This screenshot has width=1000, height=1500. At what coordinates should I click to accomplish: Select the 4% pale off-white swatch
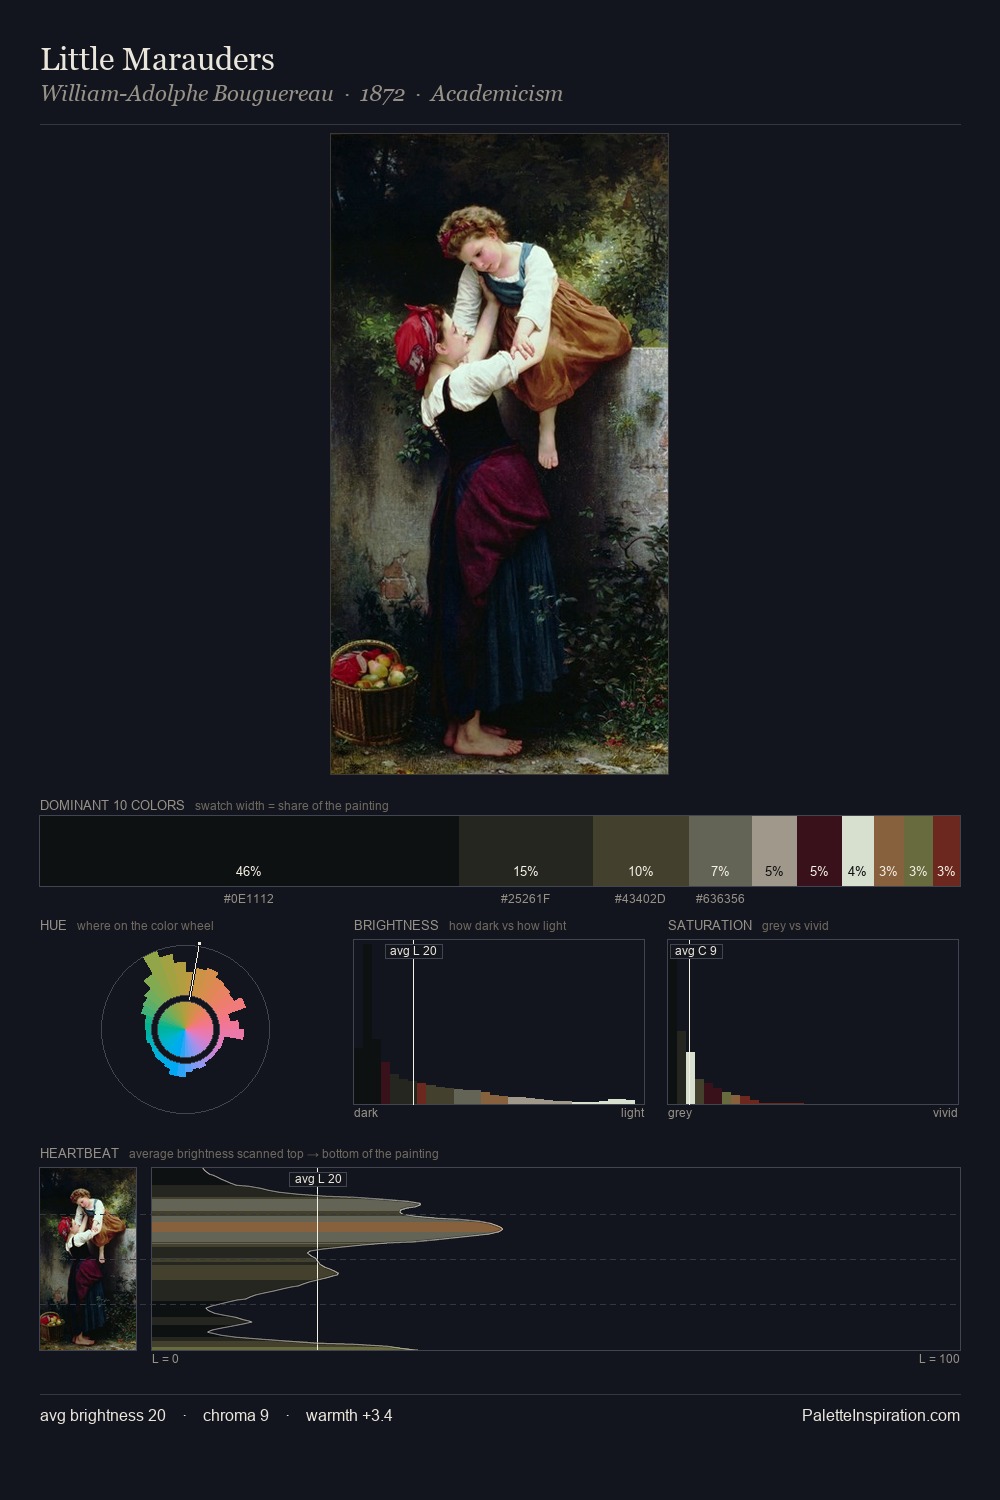click(858, 851)
